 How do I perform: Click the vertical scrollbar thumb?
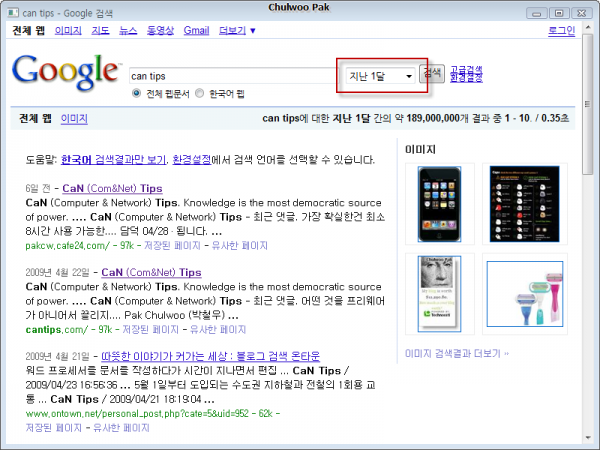coord(587,104)
